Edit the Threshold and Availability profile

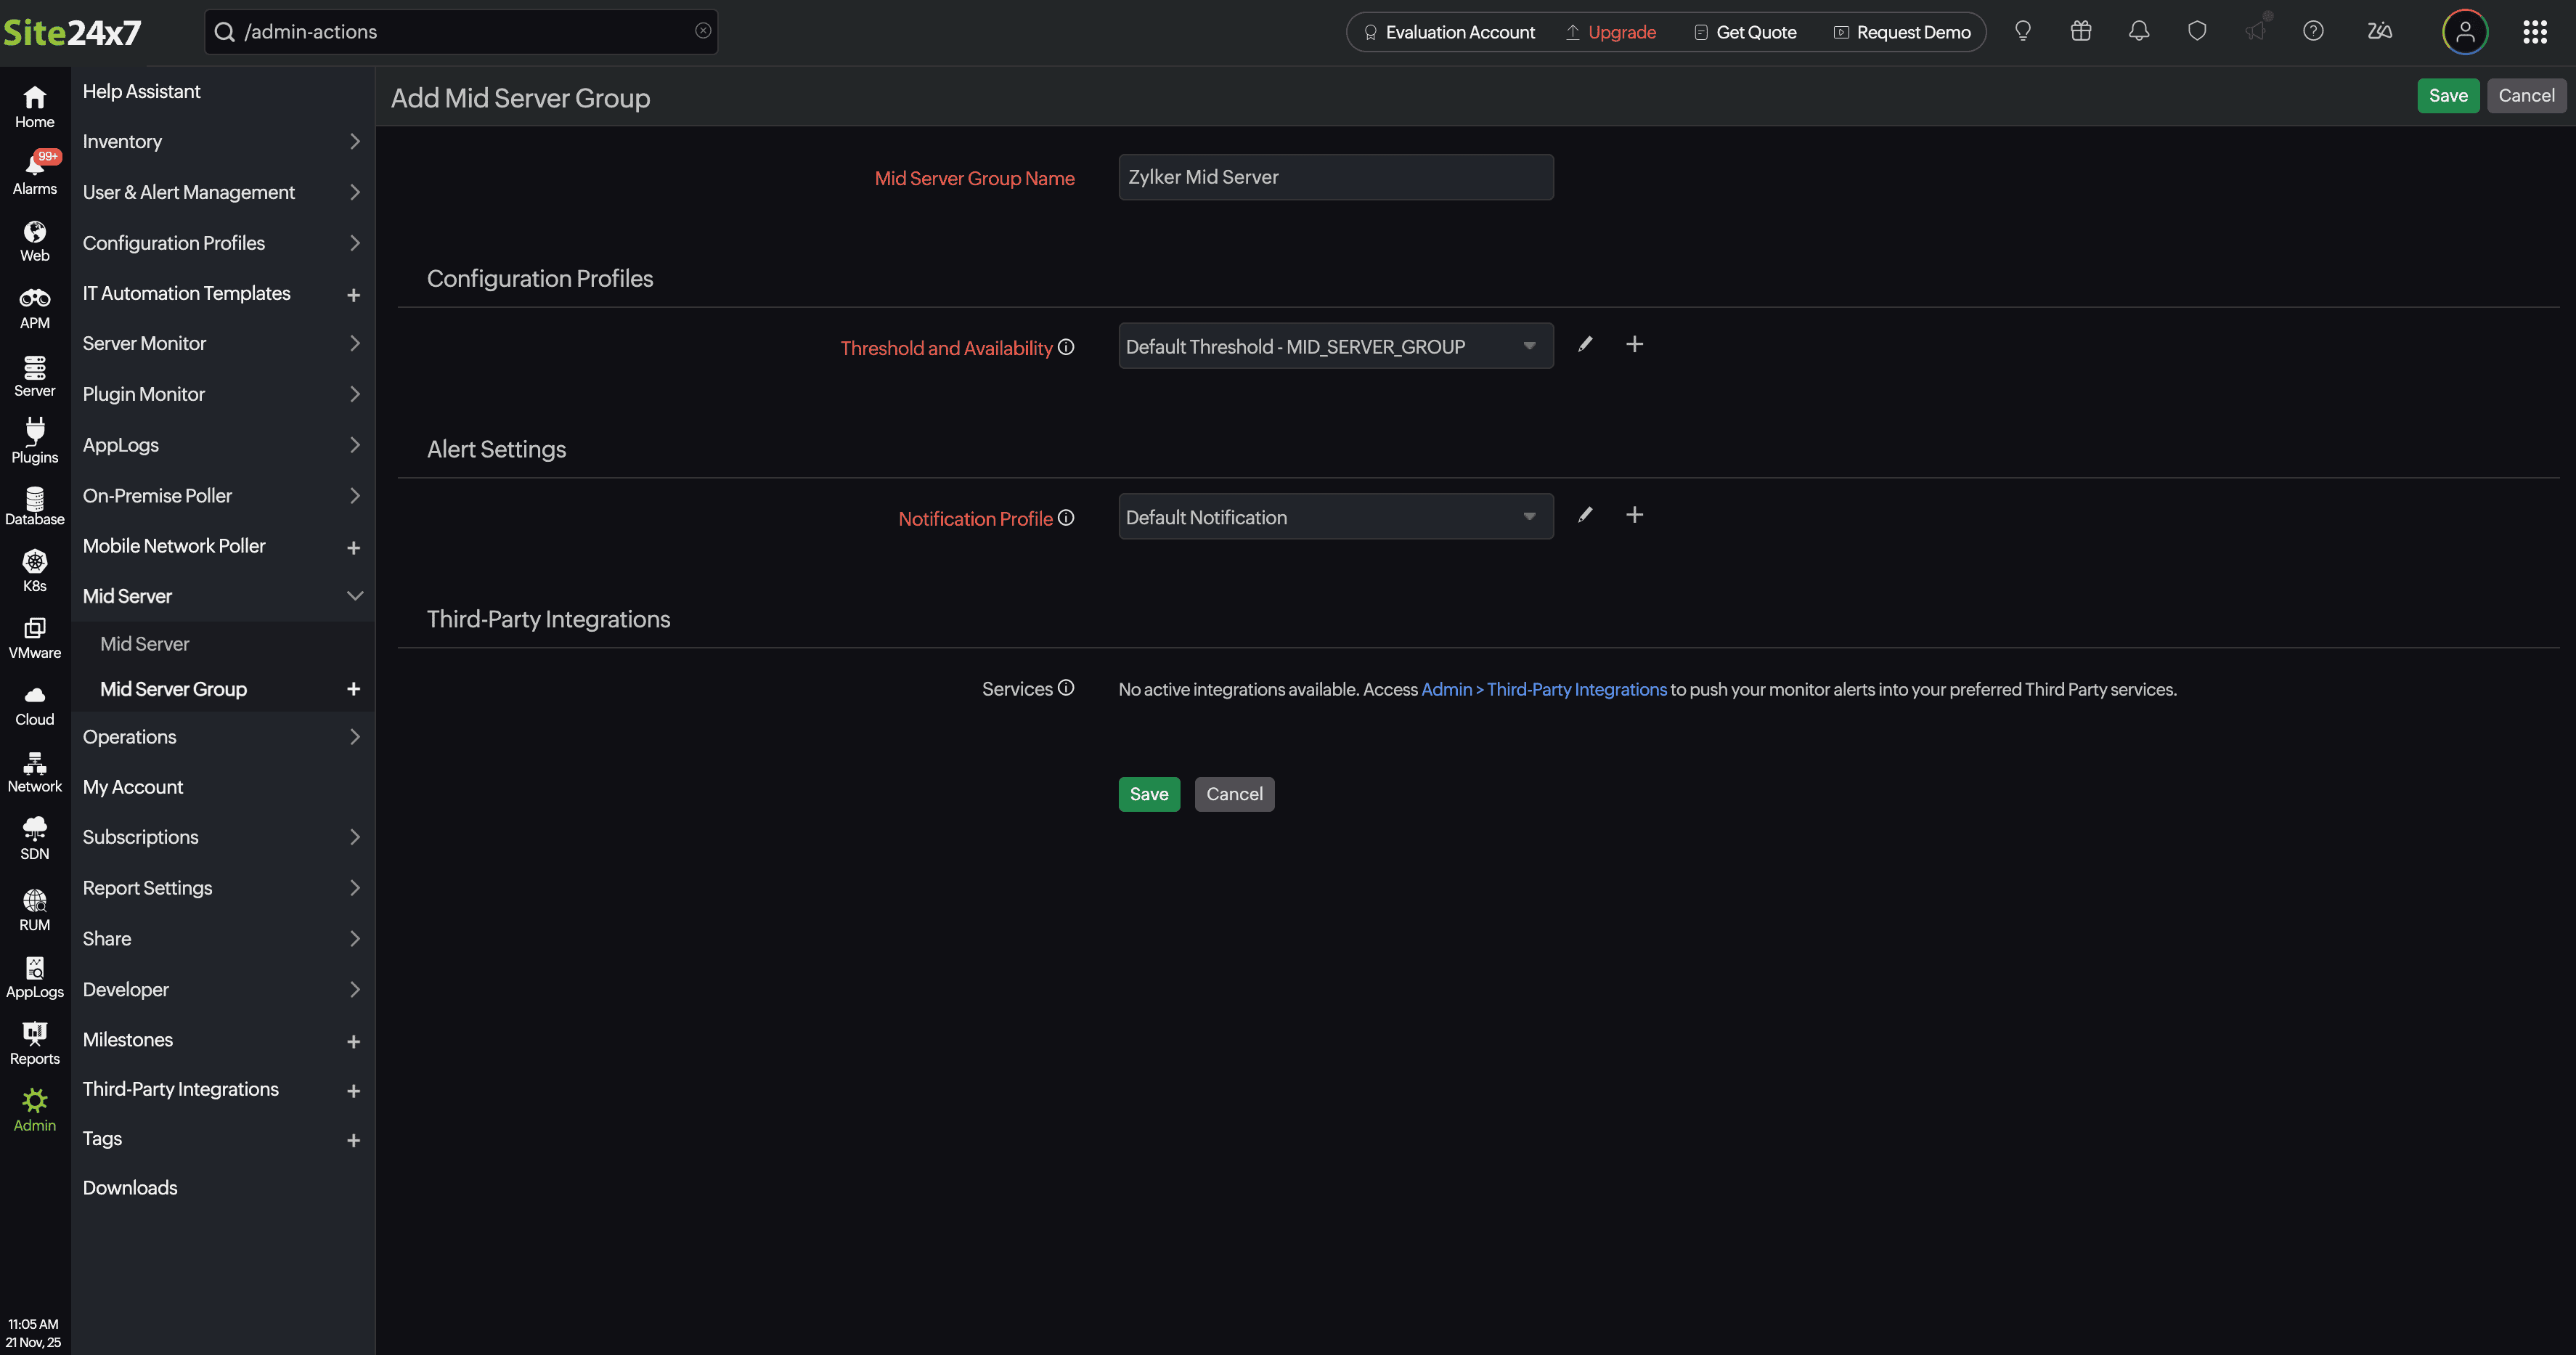click(x=1585, y=345)
